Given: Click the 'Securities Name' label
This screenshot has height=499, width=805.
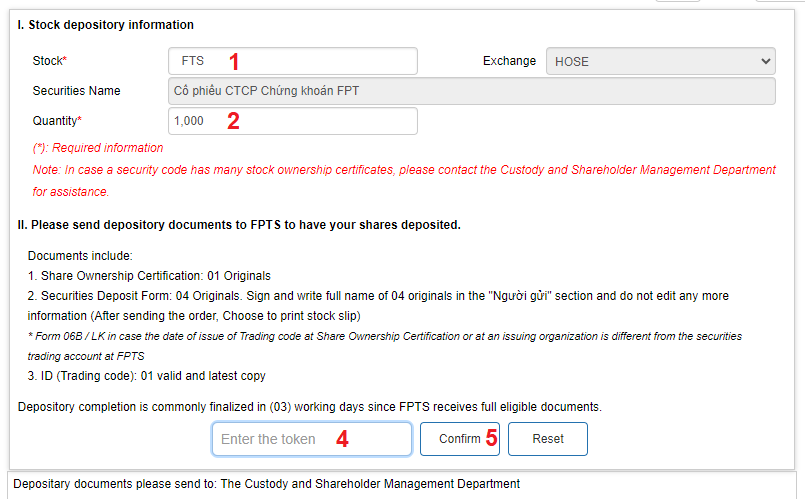Looking at the screenshot, I should coord(77,91).
